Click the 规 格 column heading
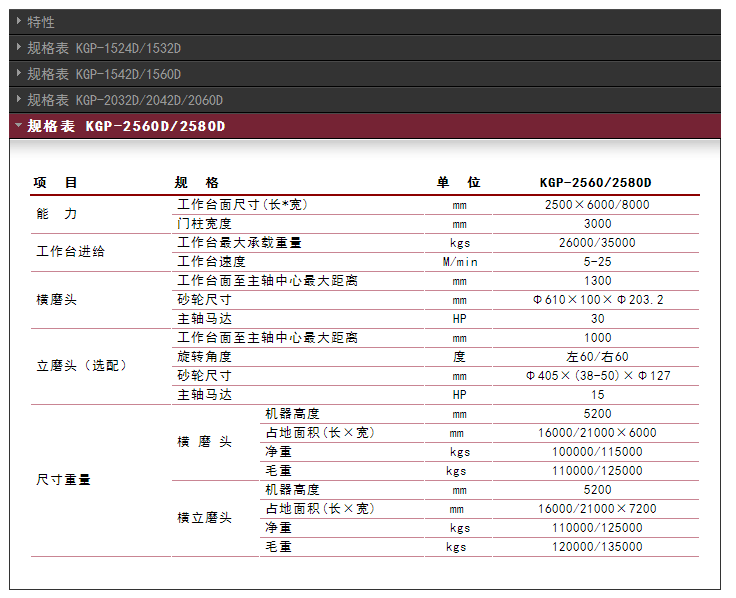The width and height of the screenshot is (736, 598). point(196,182)
